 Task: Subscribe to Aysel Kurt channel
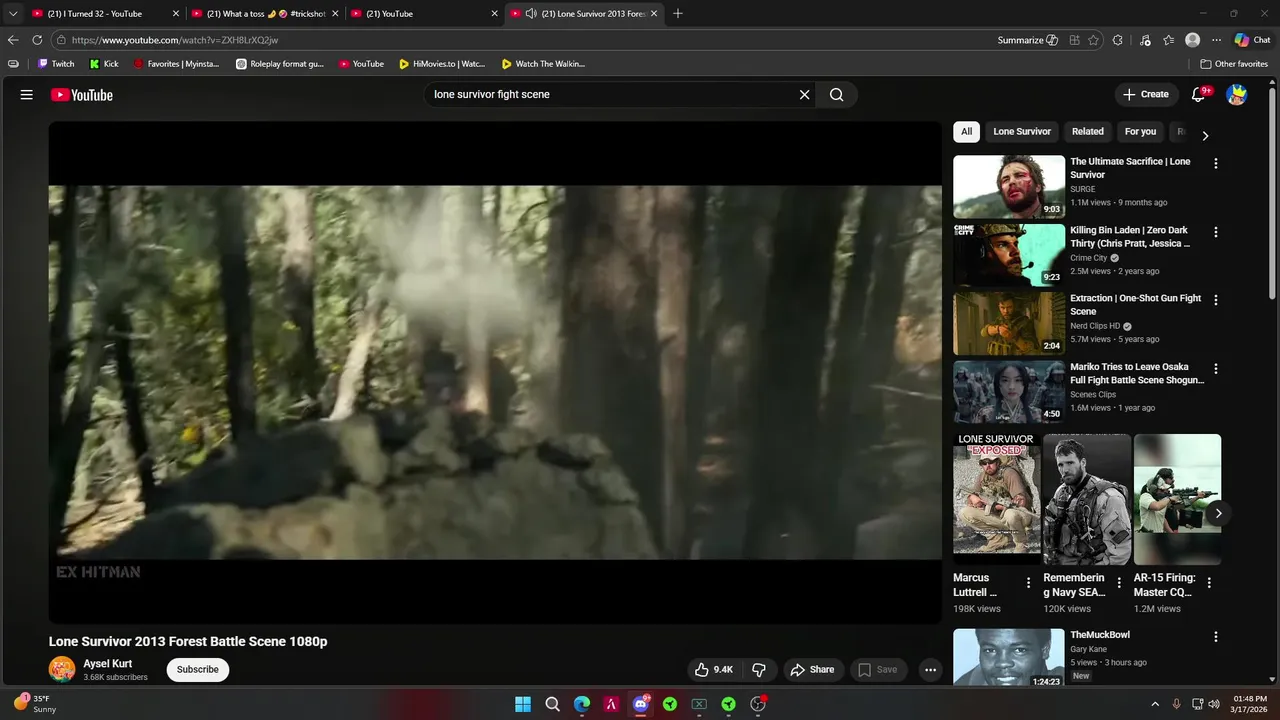pos(198,670)
